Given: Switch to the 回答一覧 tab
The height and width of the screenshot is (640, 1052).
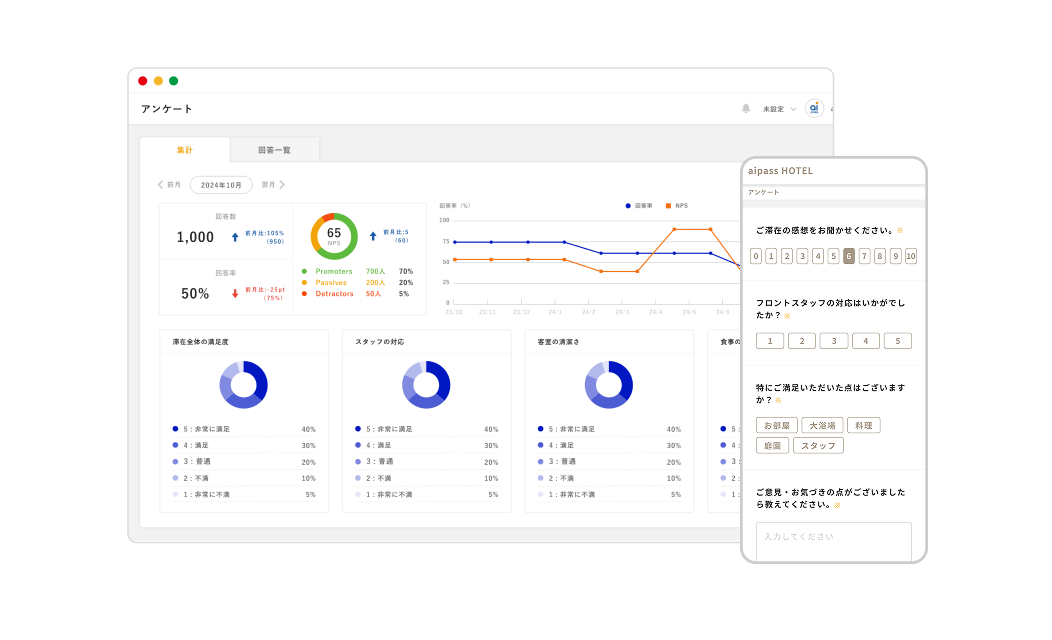Looking at the screenshot, I should (274, 150).
